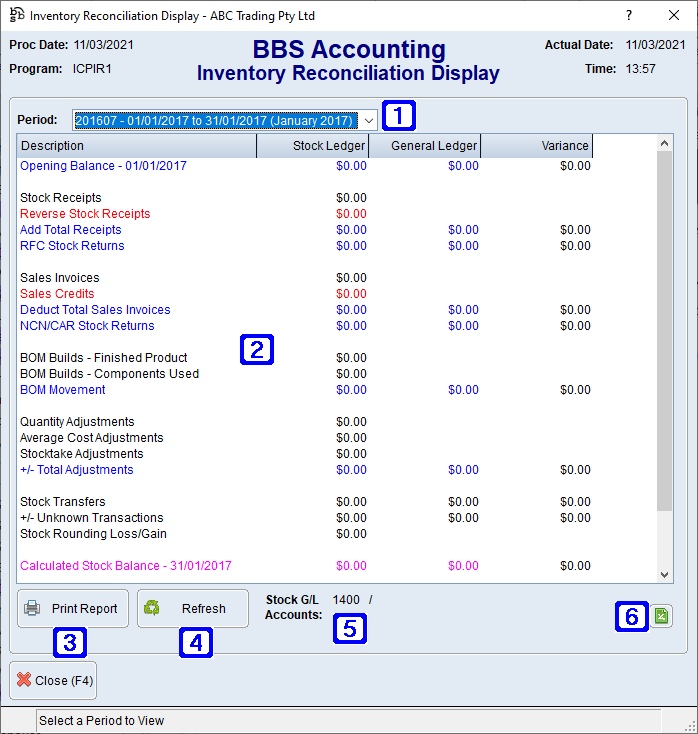Select the Deduct Total Sales Invoices row

click(305, 309)
